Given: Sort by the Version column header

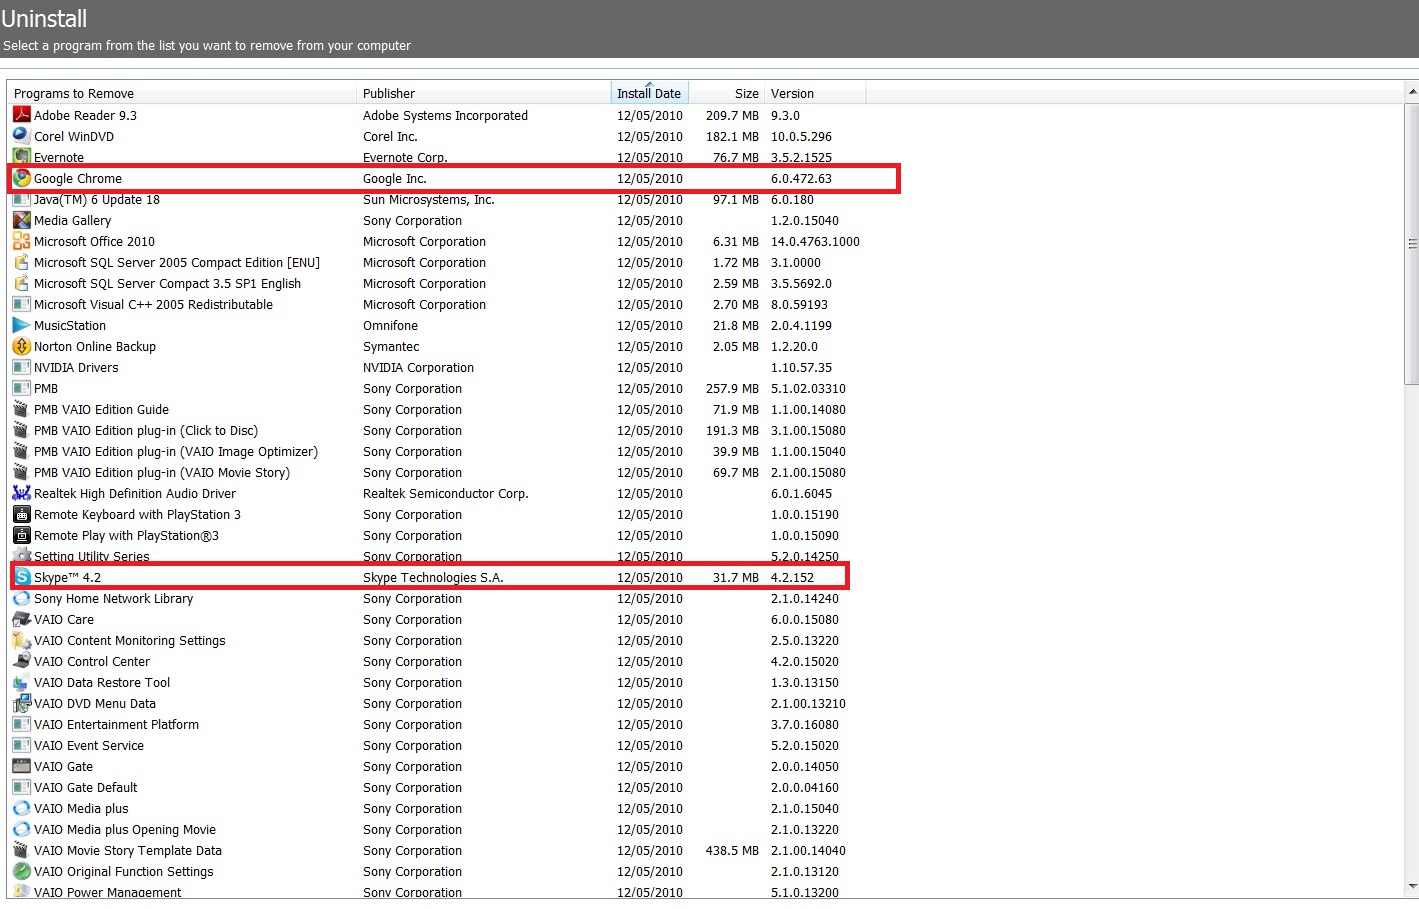Looking at the screenshot, I should pos(815,93).
